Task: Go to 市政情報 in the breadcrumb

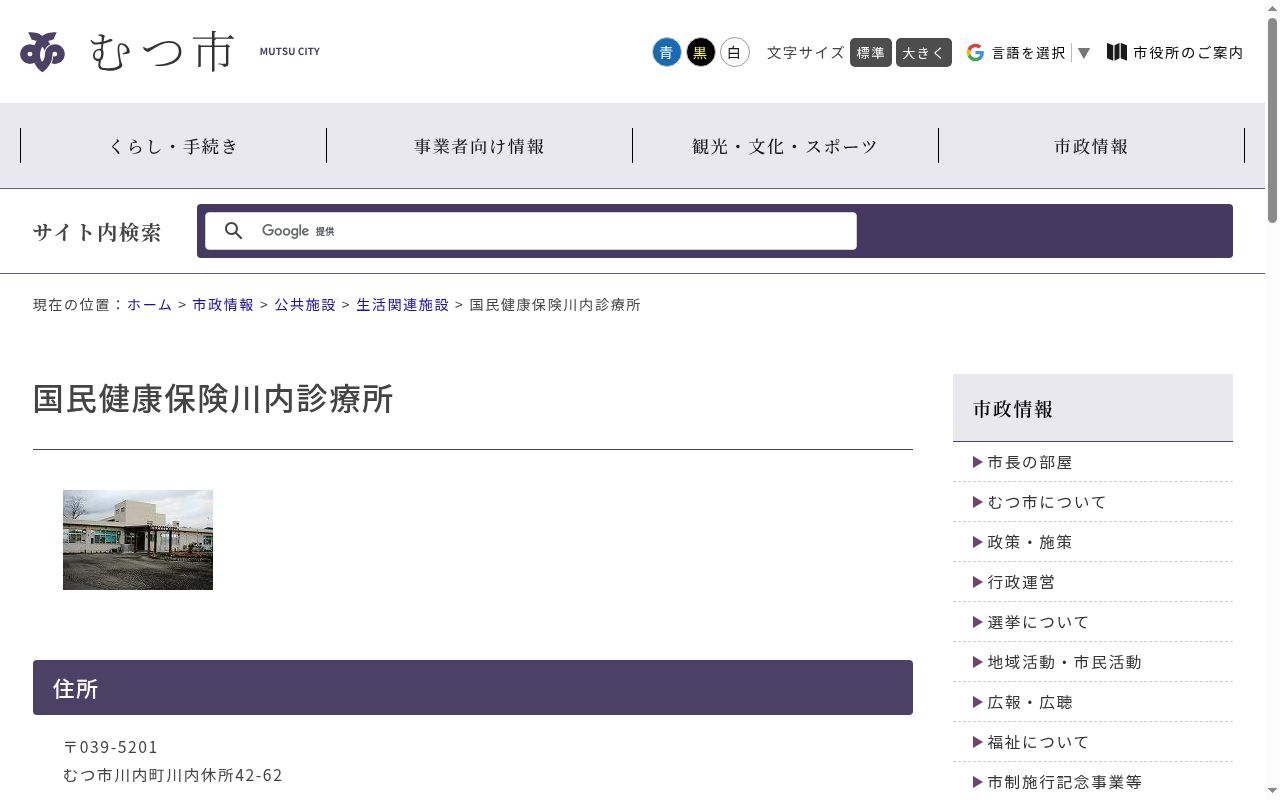Action: tap(223, 305)
